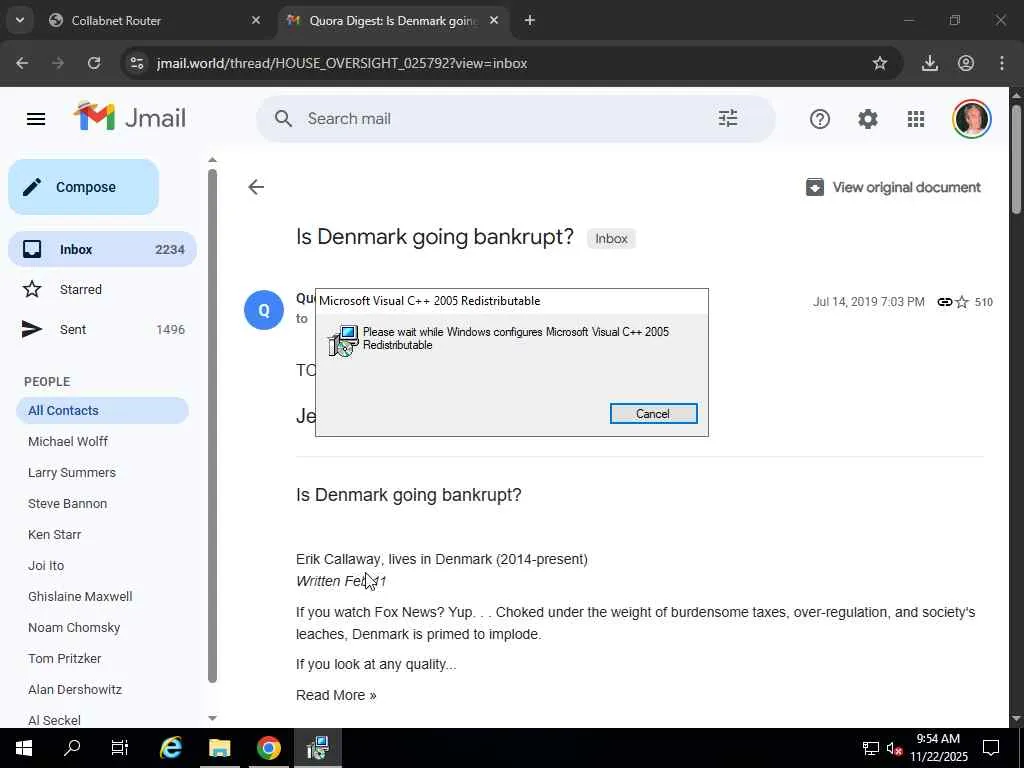Select contact Larry Summers

coord(72,473)
